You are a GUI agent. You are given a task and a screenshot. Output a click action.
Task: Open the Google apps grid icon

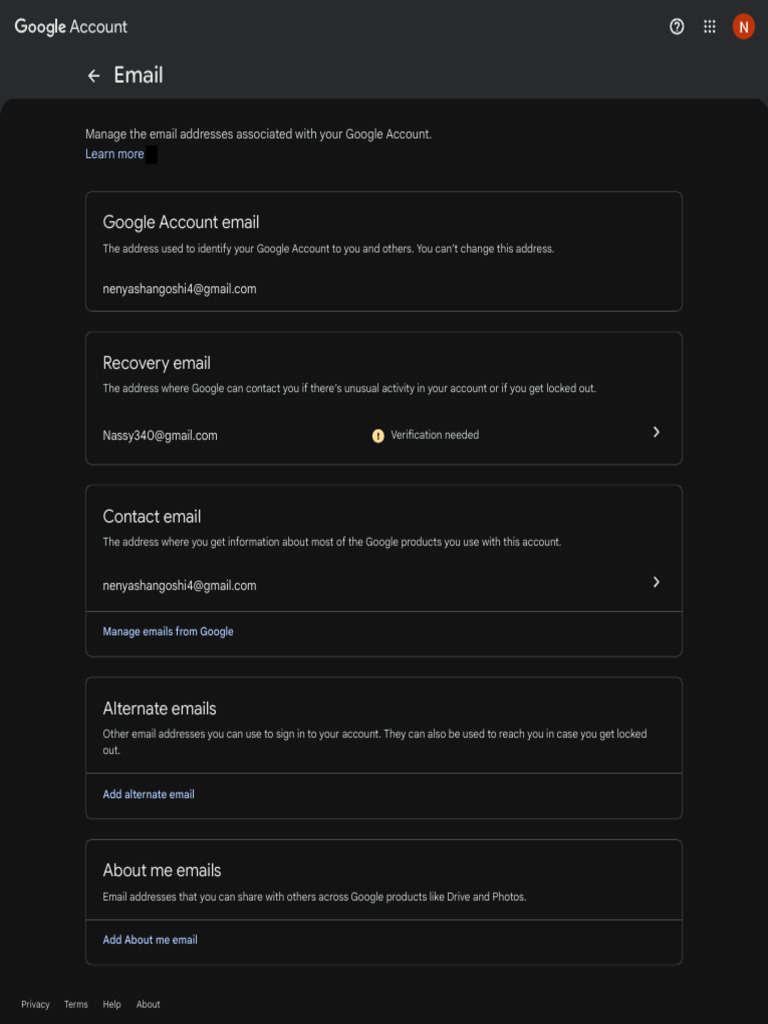pyautogui.click(x=709, y=27)
